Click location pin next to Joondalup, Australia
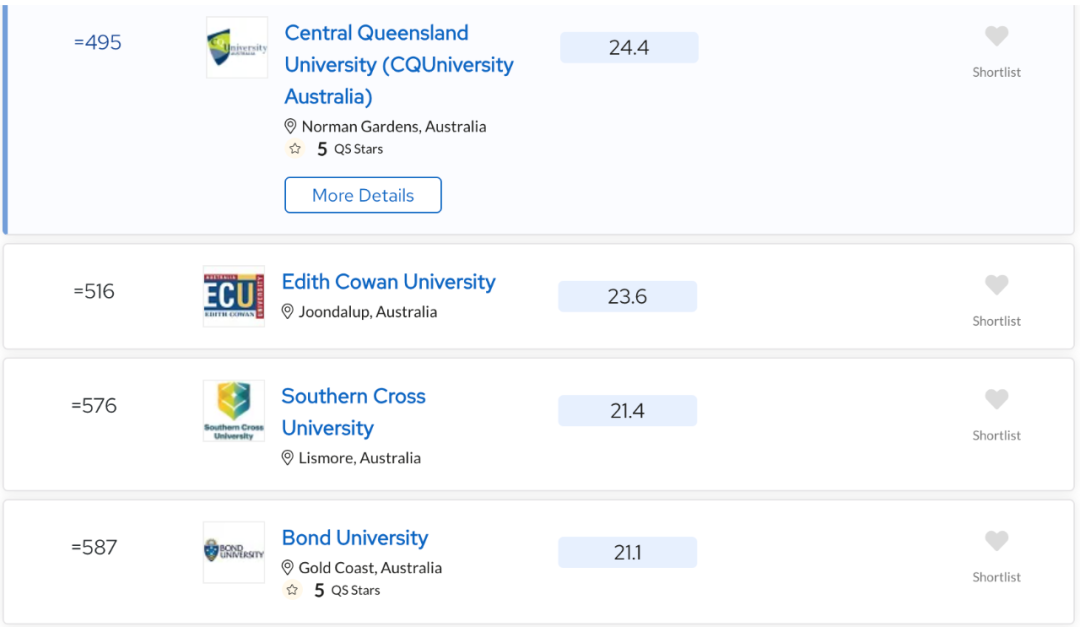Screen dimensions: 1080x627 pos(287,311)
